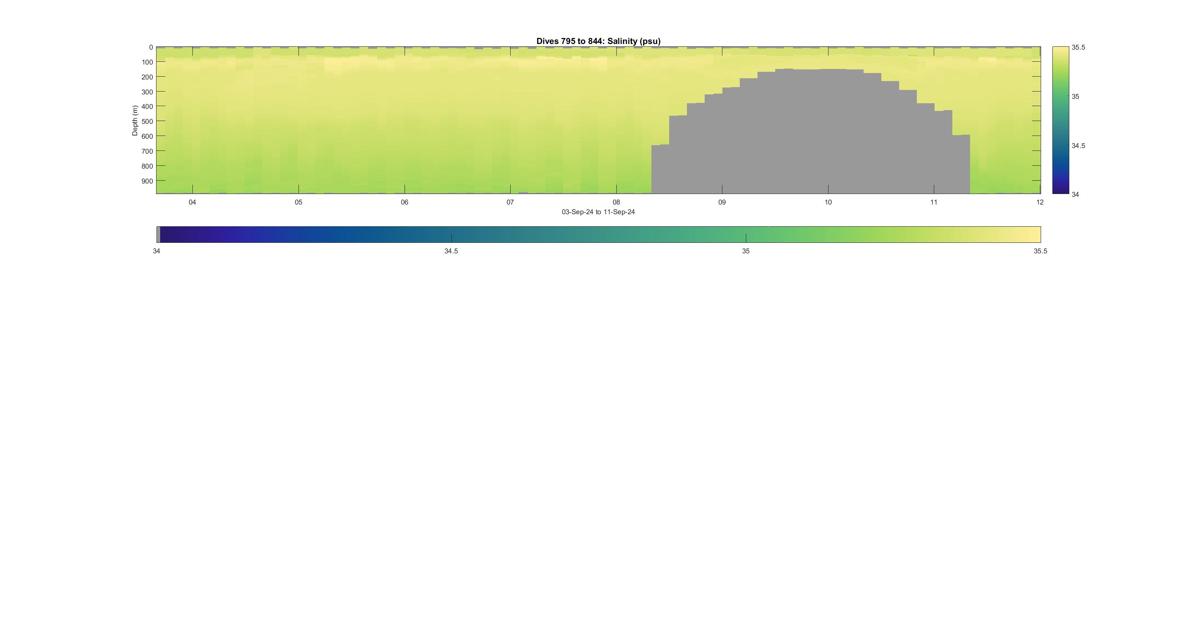Click '35.5' label under horizontal colorbar

[1041, 252]
